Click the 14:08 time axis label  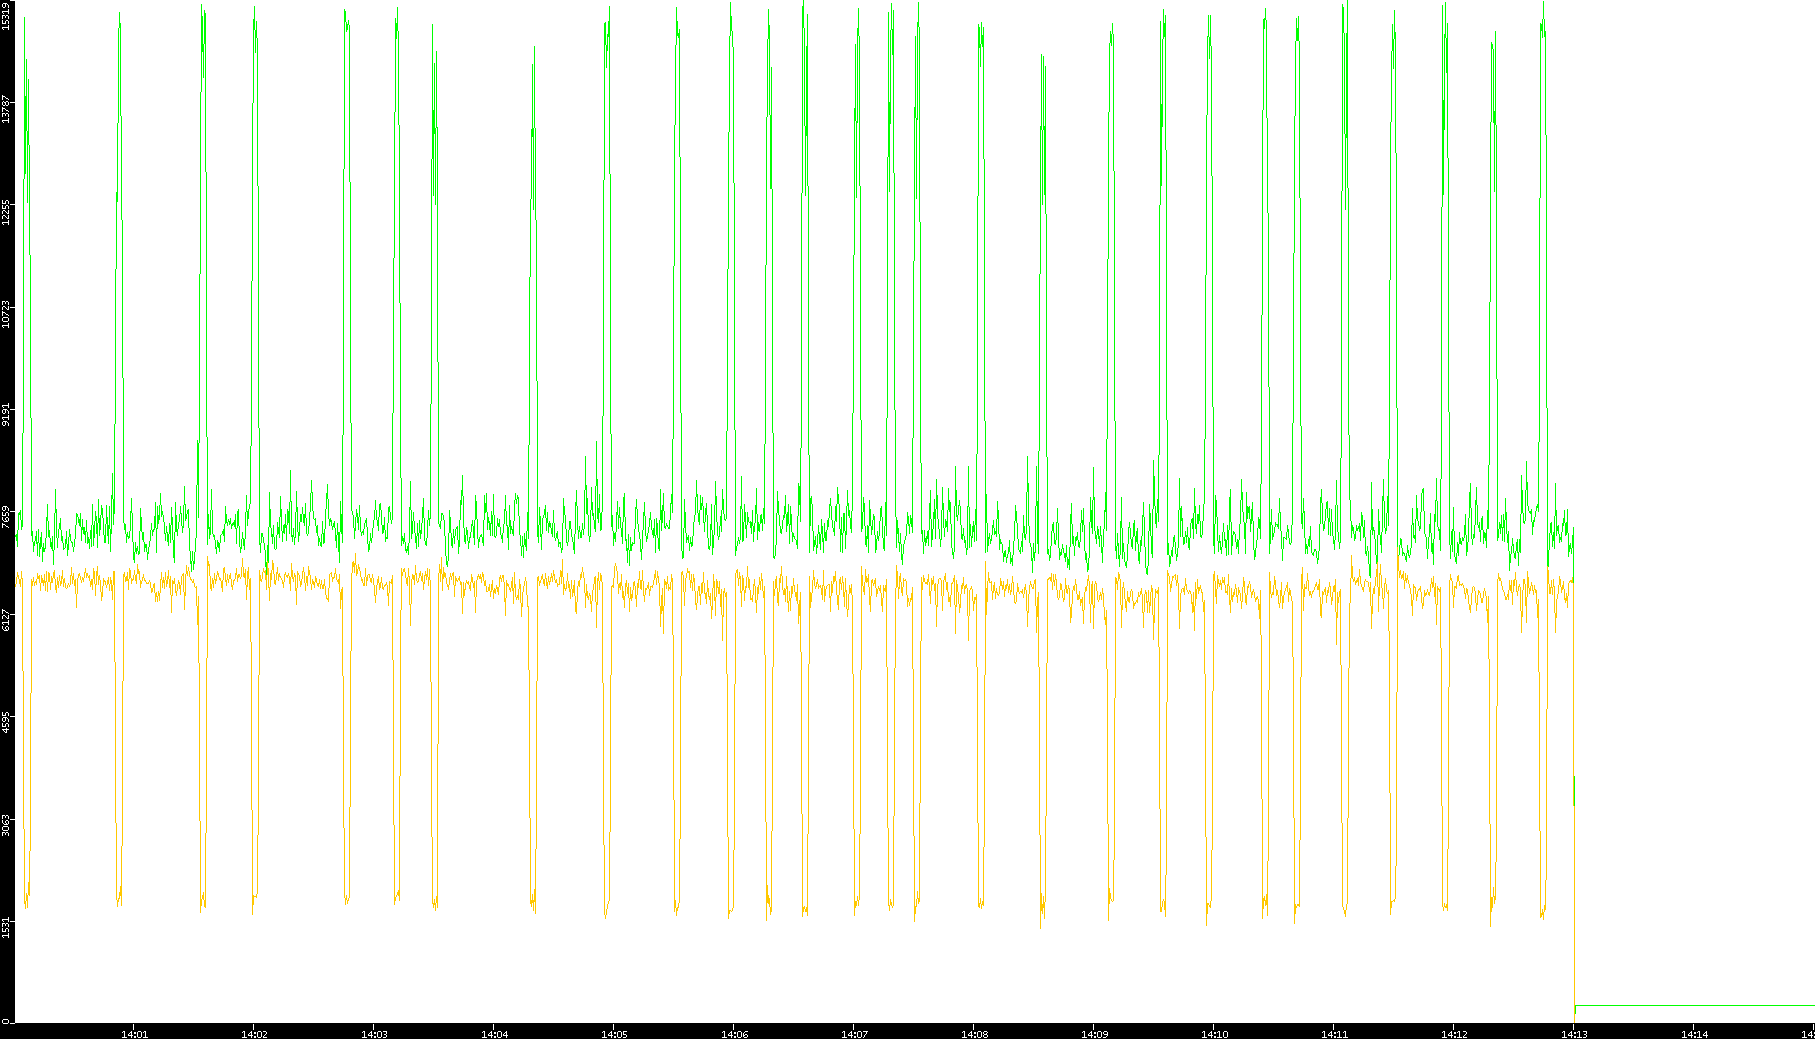point(974,1034)
